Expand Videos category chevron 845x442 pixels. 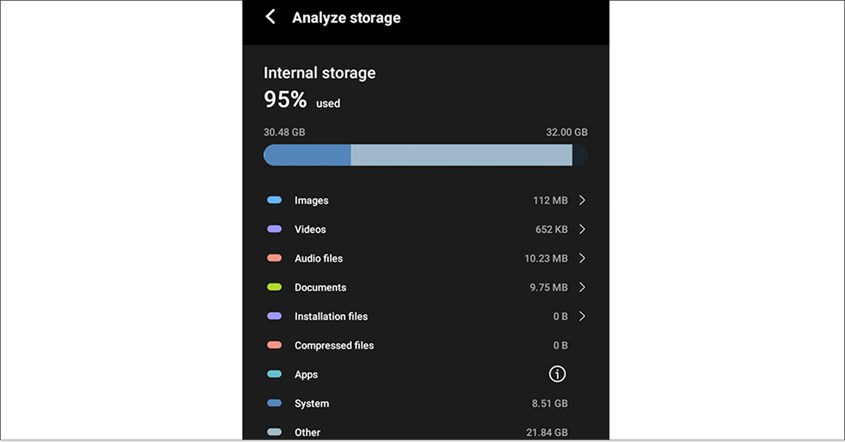(582, 229)
